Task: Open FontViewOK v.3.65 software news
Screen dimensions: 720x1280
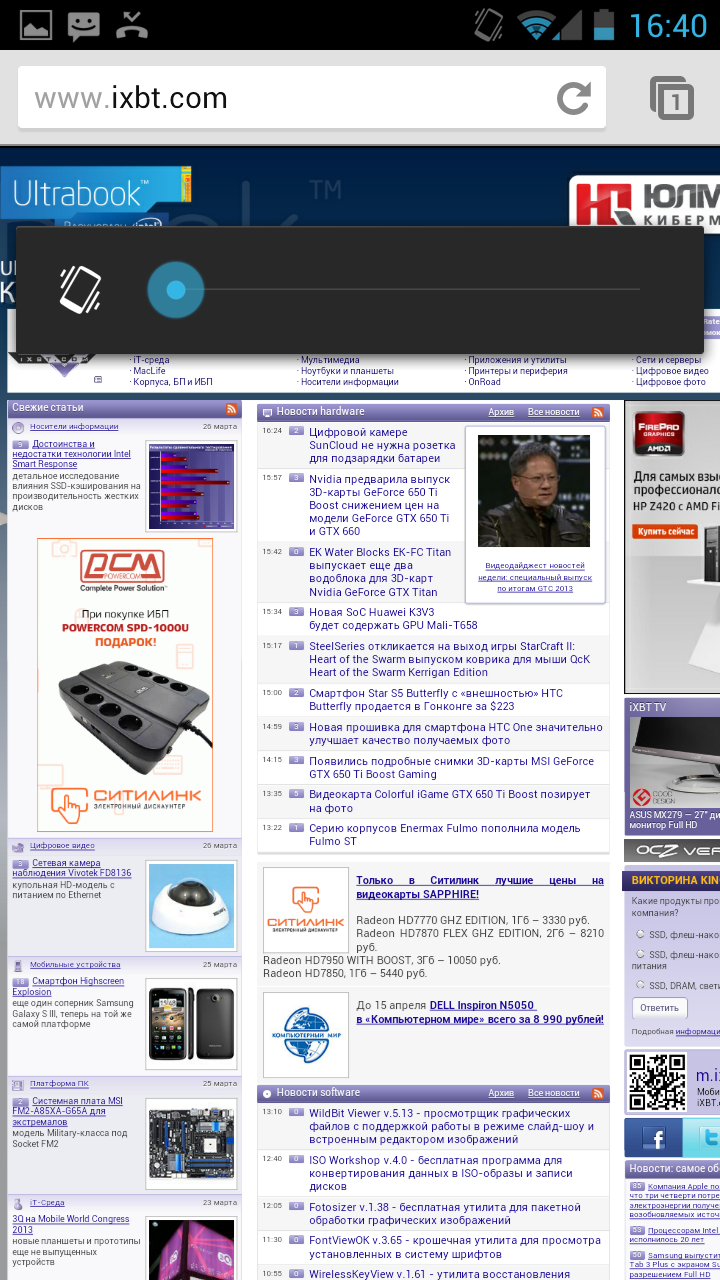Action: click(x=455, y=1247)
